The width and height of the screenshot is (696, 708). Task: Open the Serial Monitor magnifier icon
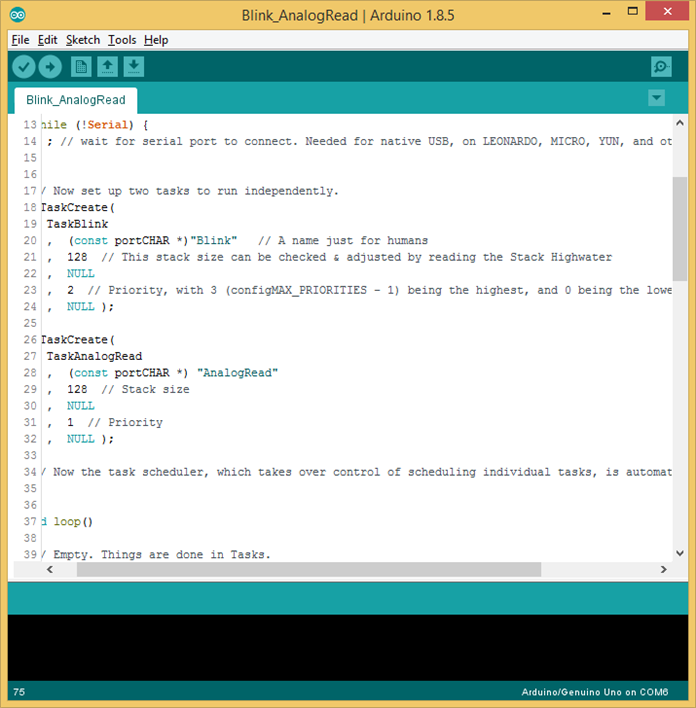[661, 67]
